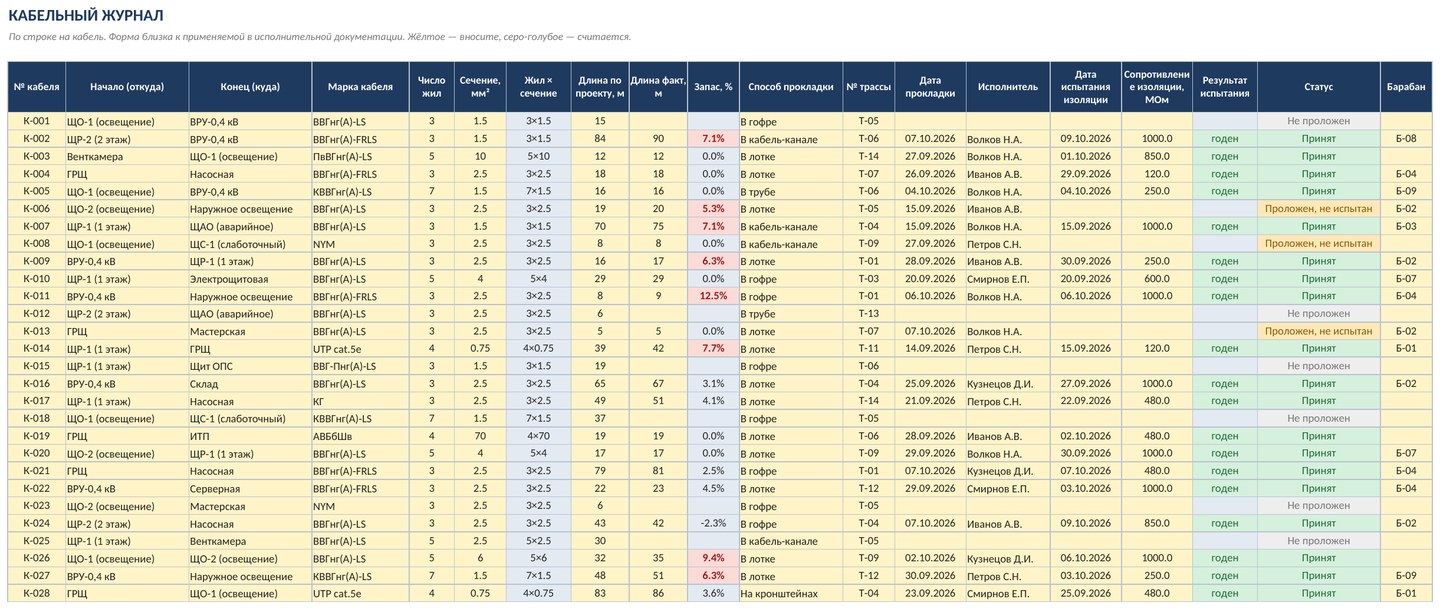Viewport: 1440px width, 609px height.
Task: Select the 'Дата прокладки' column header
Action: coord(930,87)
